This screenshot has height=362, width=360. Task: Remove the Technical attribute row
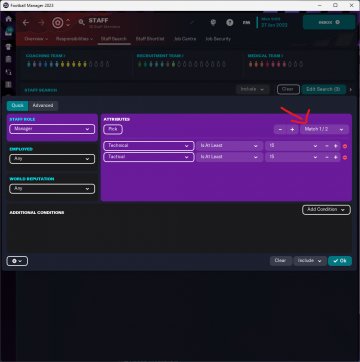click(x=345, y=146)
